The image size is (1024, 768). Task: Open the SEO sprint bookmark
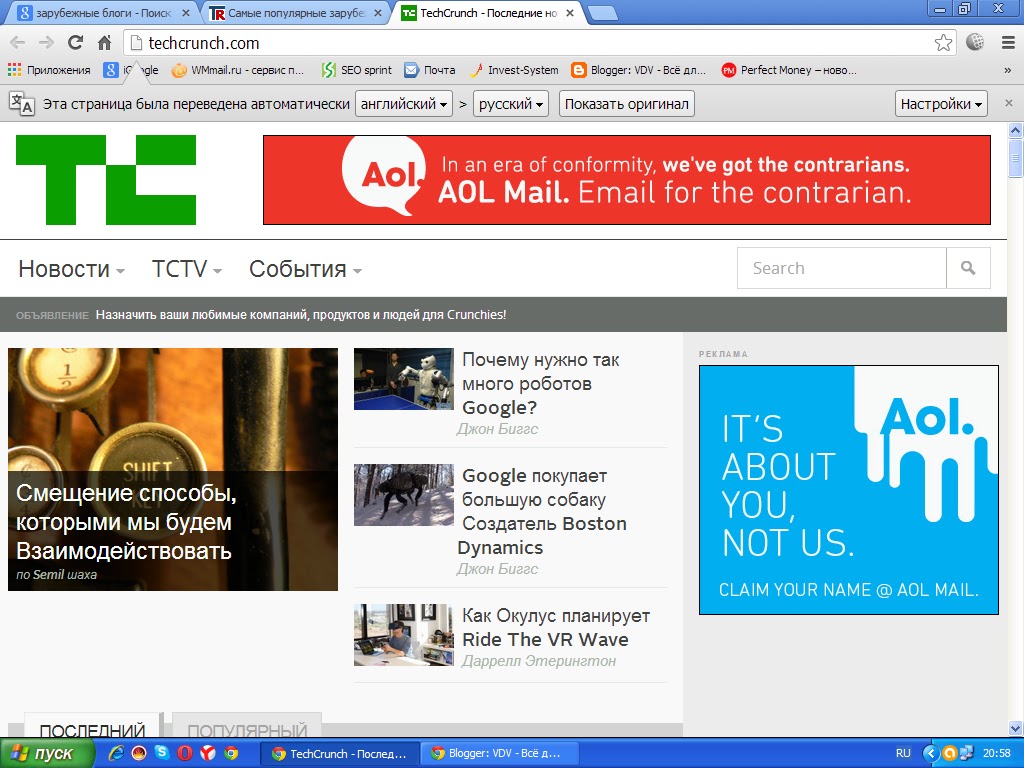pos(357,70)
